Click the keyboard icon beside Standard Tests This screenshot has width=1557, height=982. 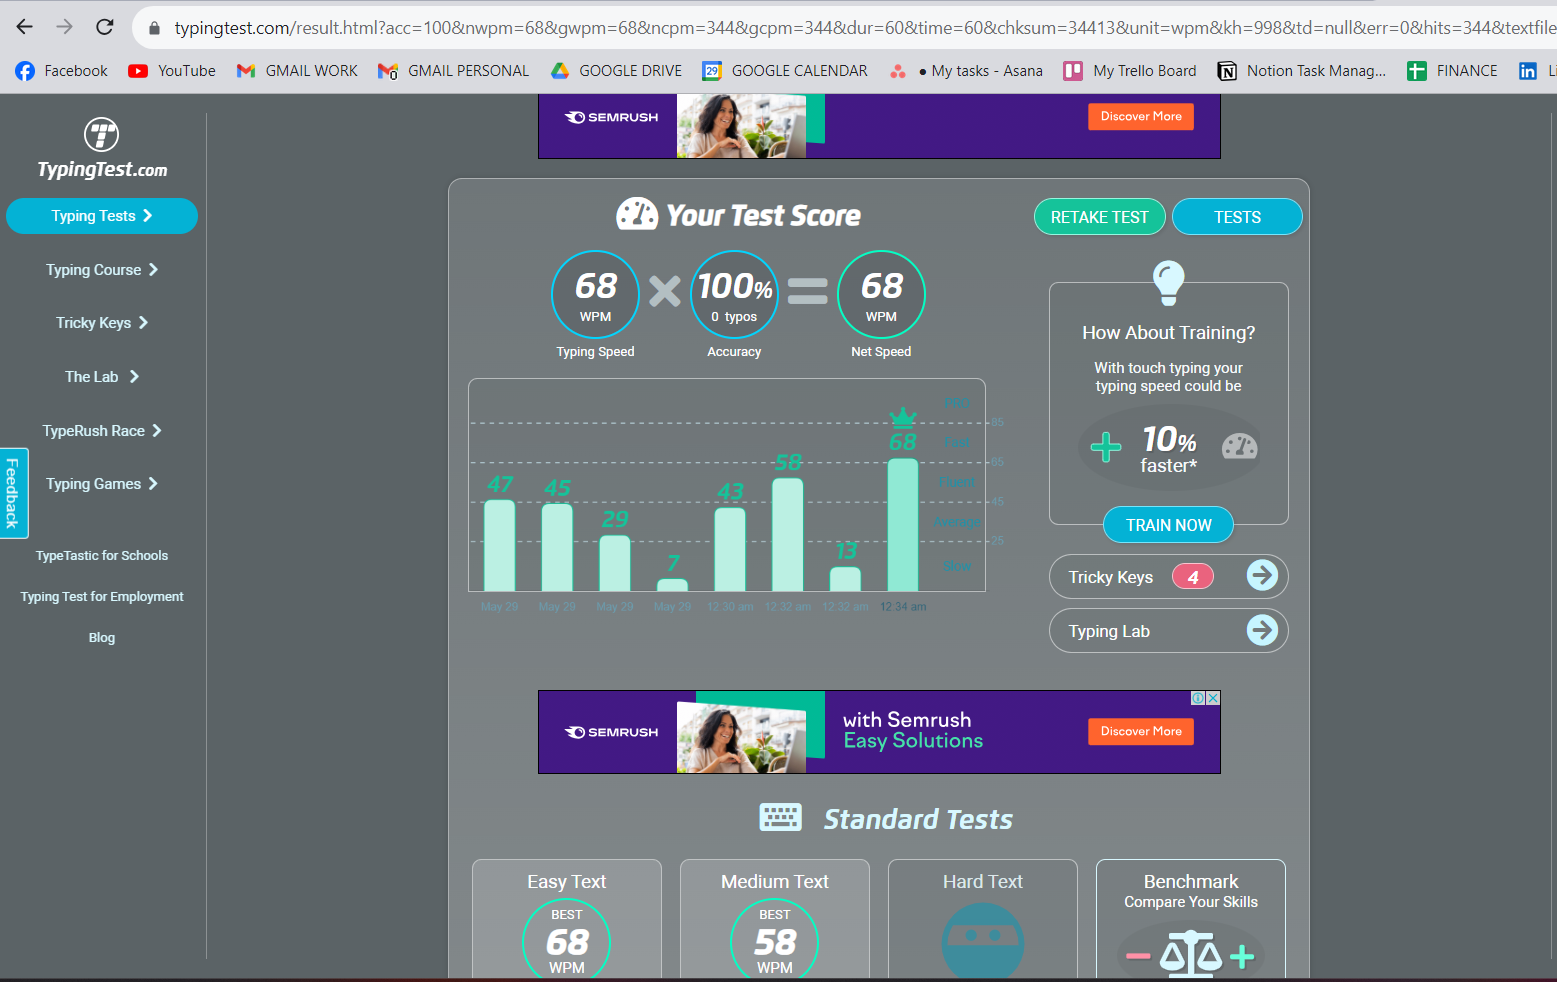[x=781, y=818]
